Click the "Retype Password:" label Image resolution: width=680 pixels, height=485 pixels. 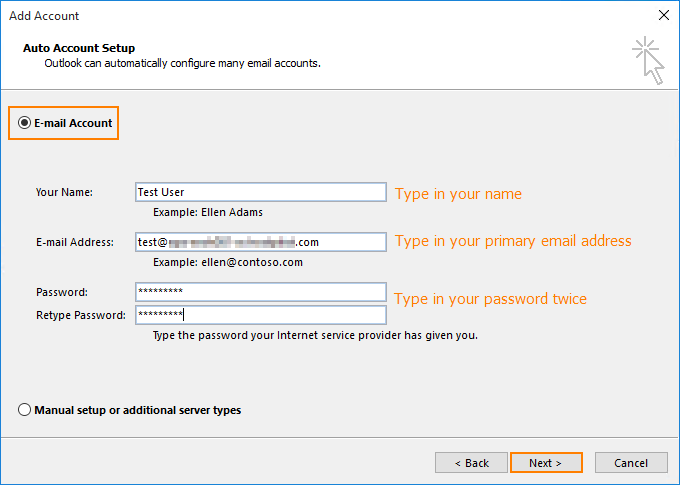point(80,316)
